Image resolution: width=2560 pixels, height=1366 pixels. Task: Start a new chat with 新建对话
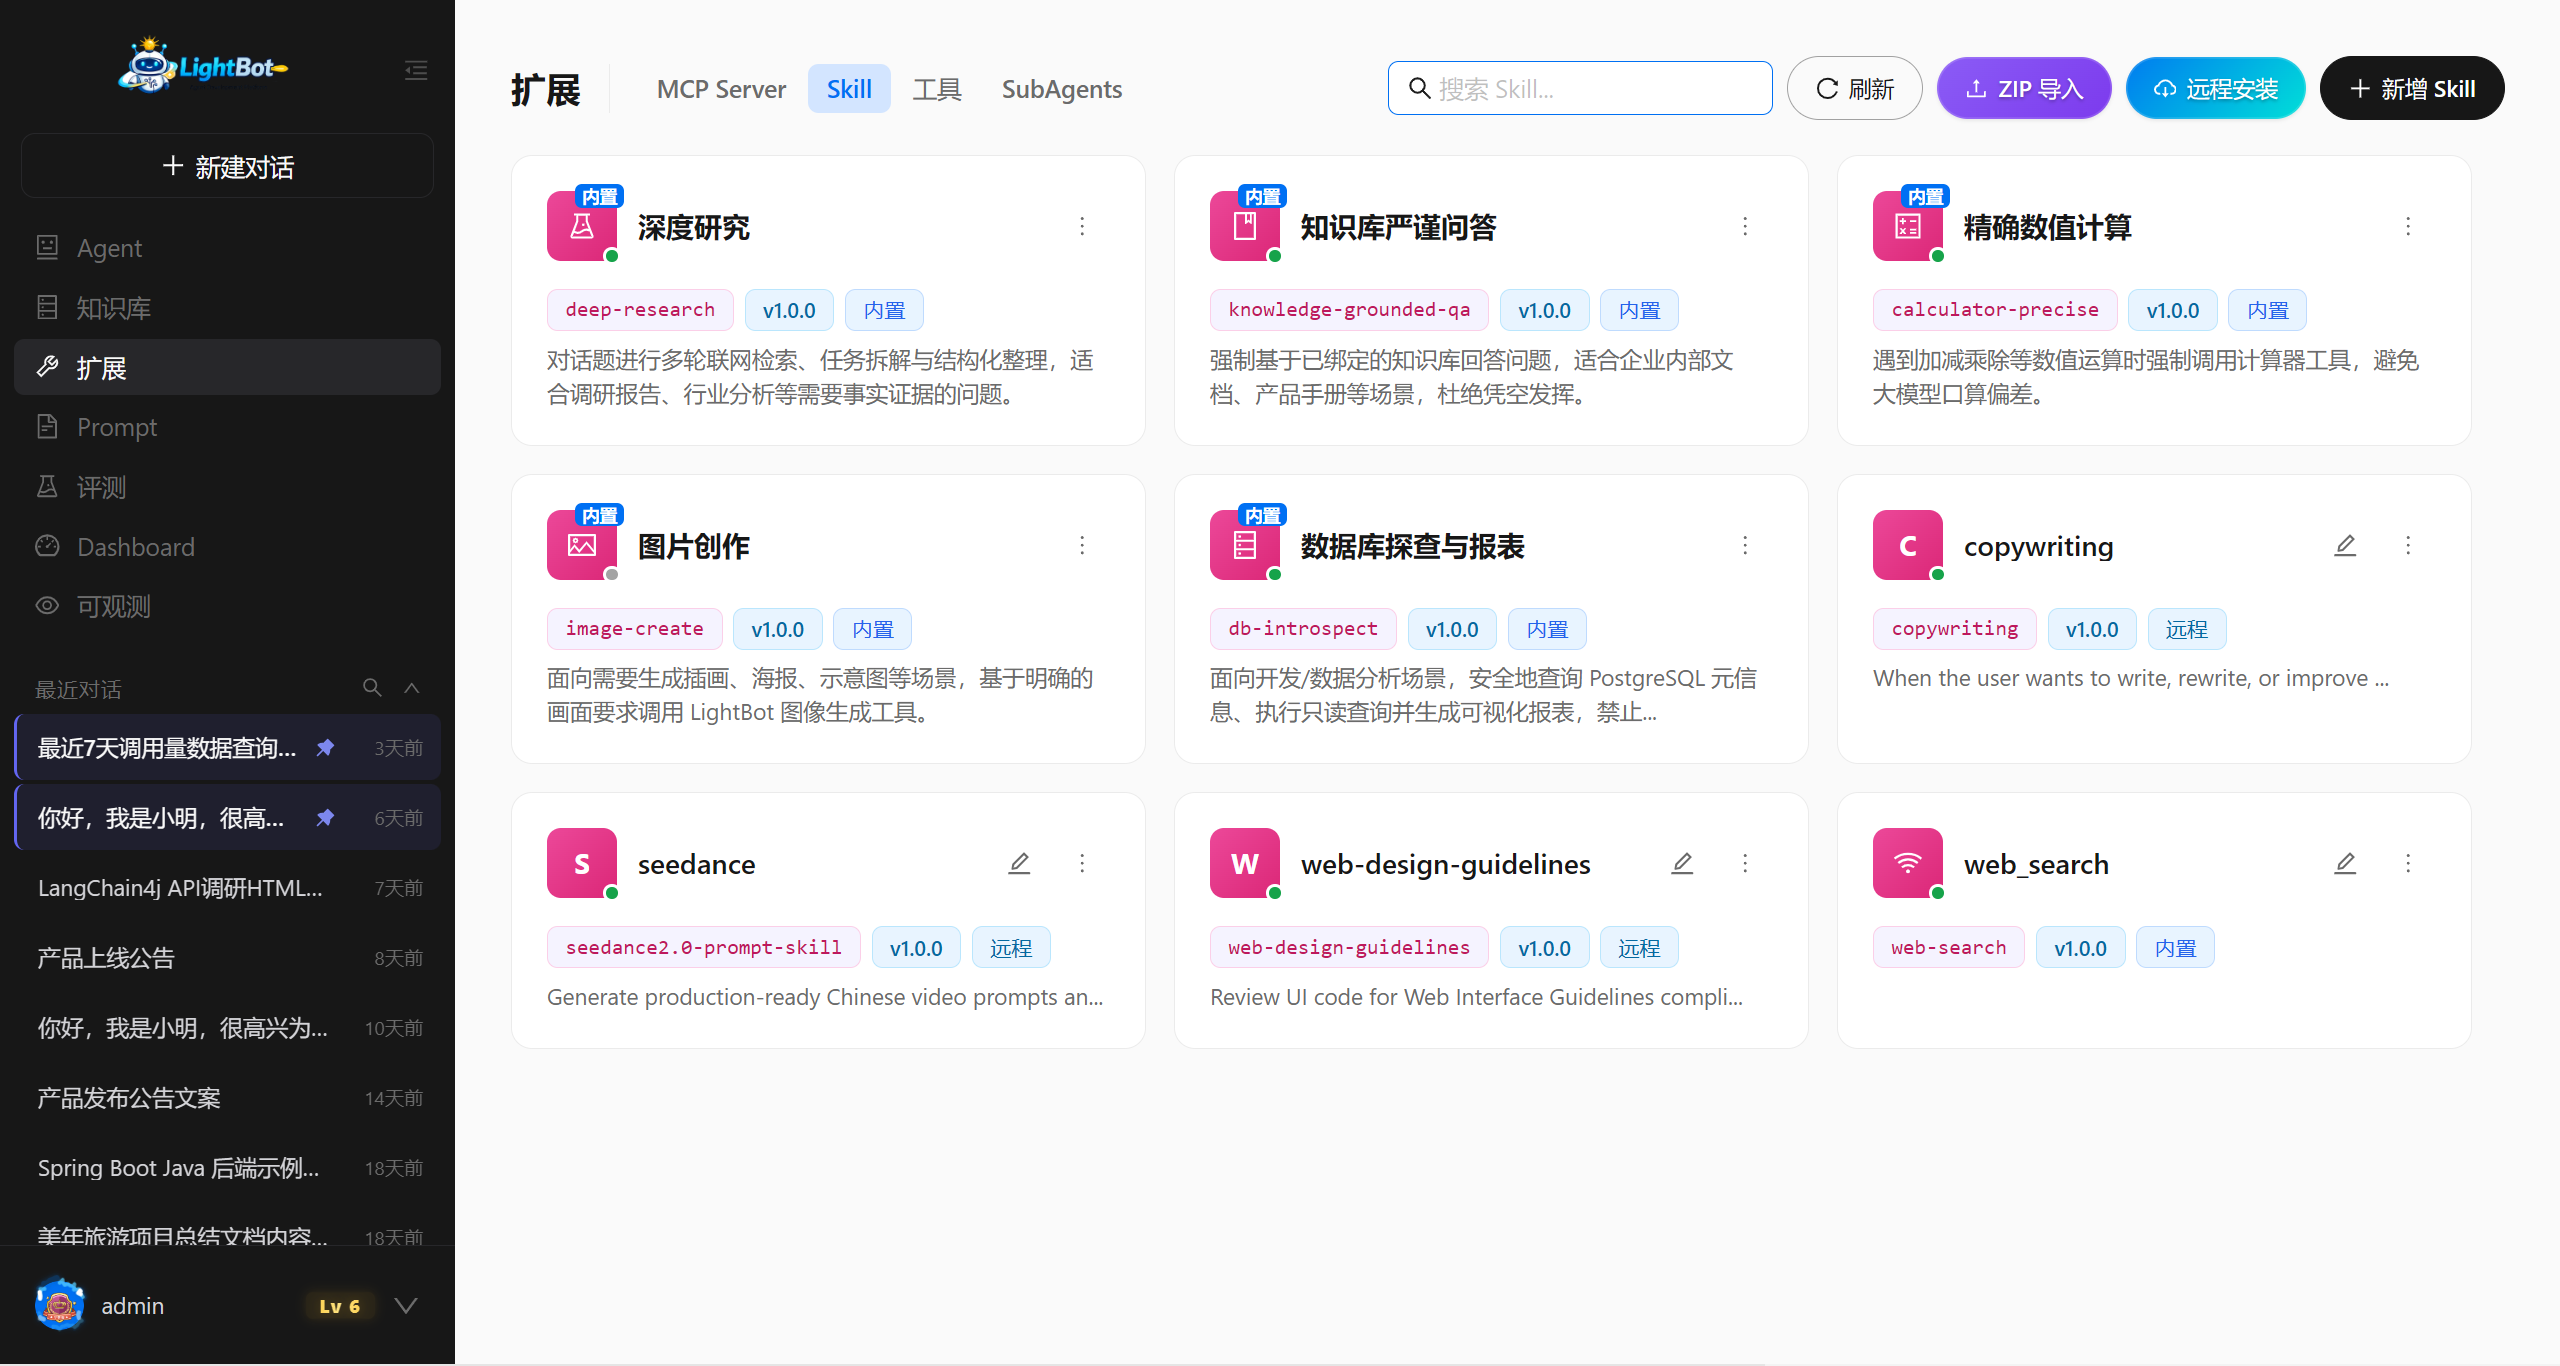pos(228,166)
